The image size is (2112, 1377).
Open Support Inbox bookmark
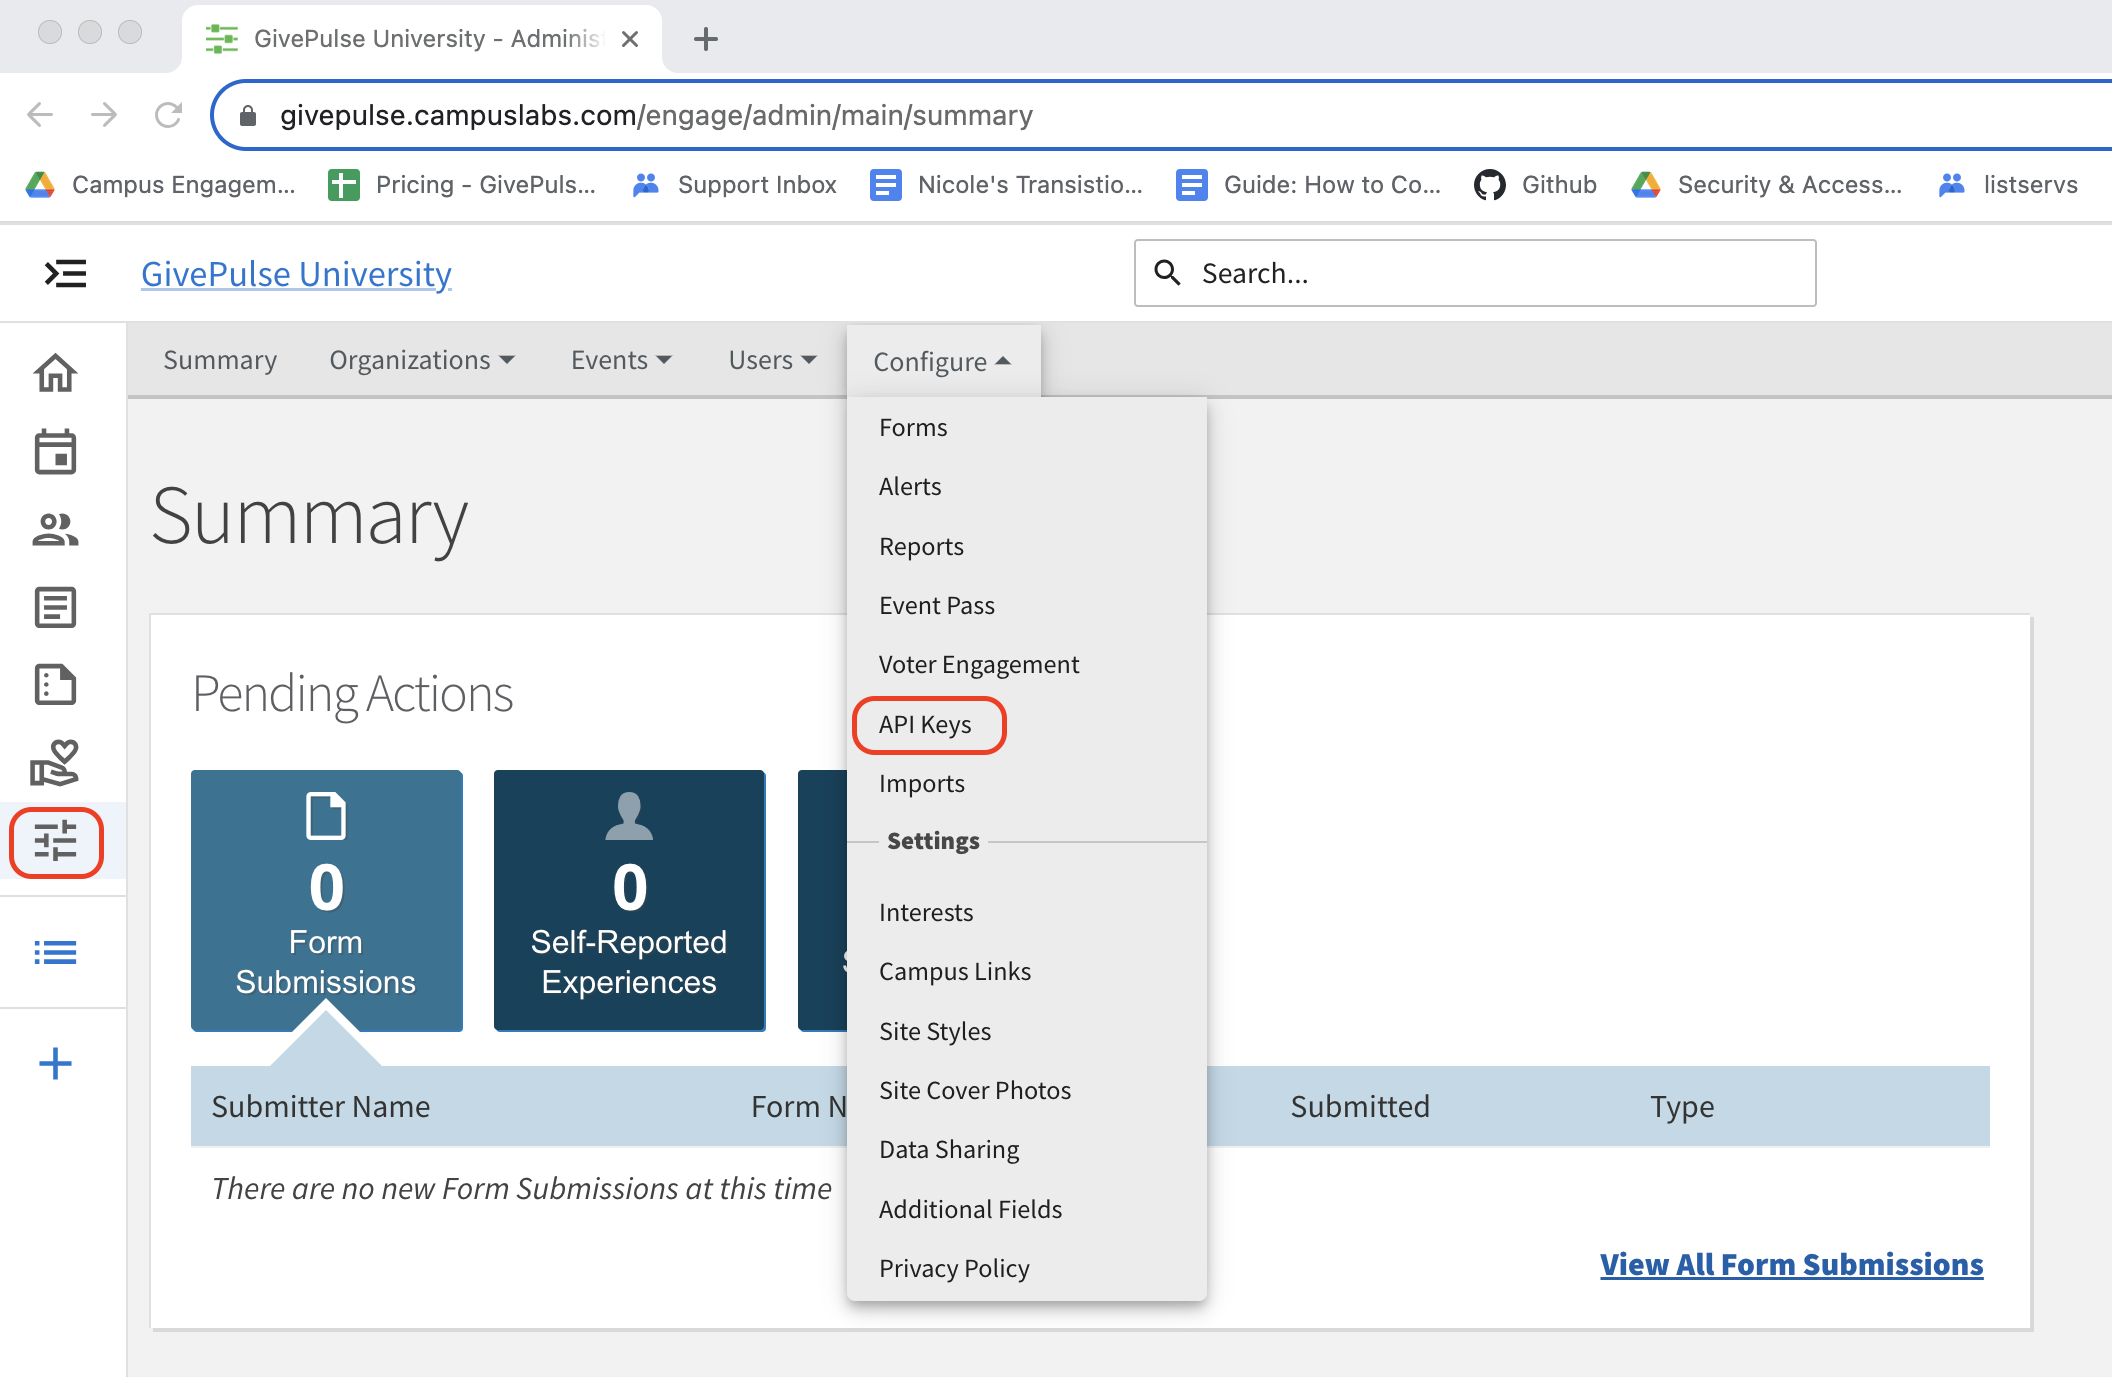click(734, 185)
